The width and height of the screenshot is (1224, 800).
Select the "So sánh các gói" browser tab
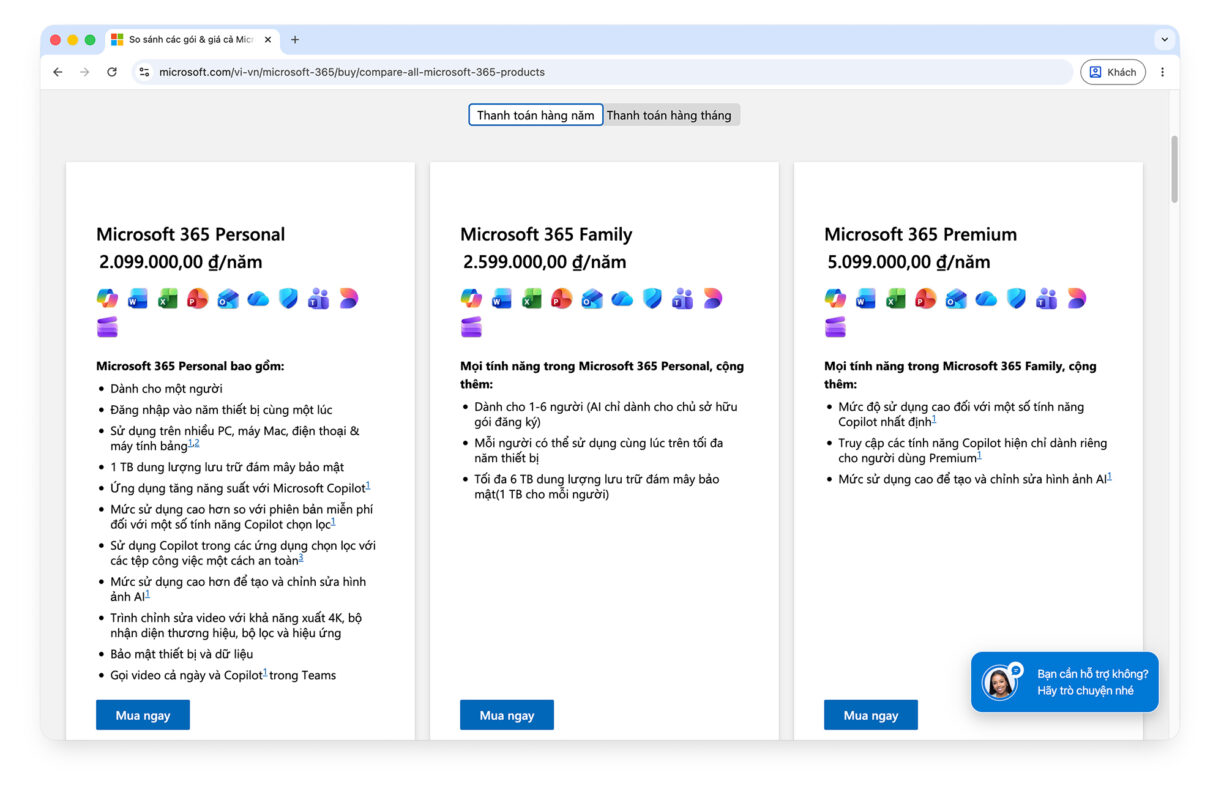pyautogui.click(x=190, y=40)
